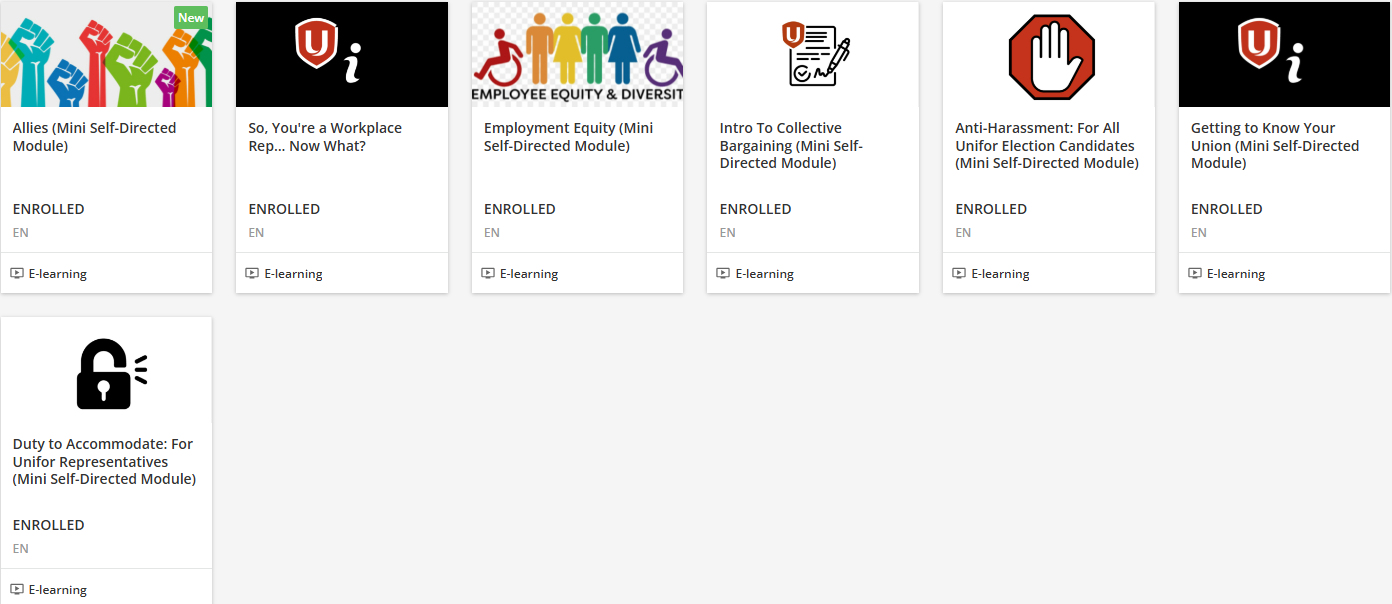Open the Allies (Mini Self-Directed Module) course
Screen dimensions: 1392x604
[x=93, y=136]
